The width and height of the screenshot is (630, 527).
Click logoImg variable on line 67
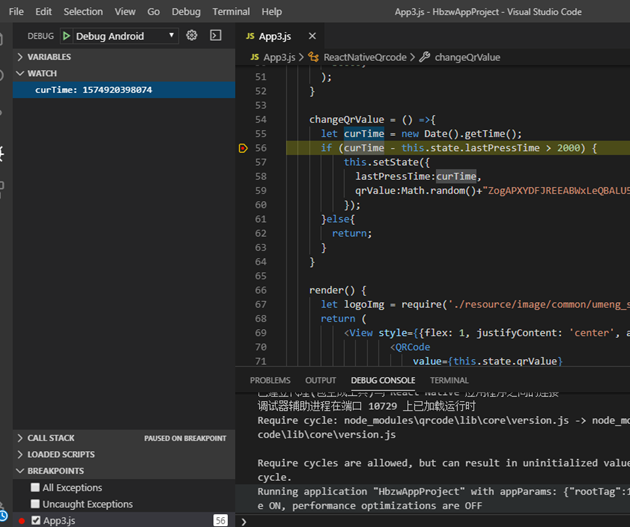364,304
